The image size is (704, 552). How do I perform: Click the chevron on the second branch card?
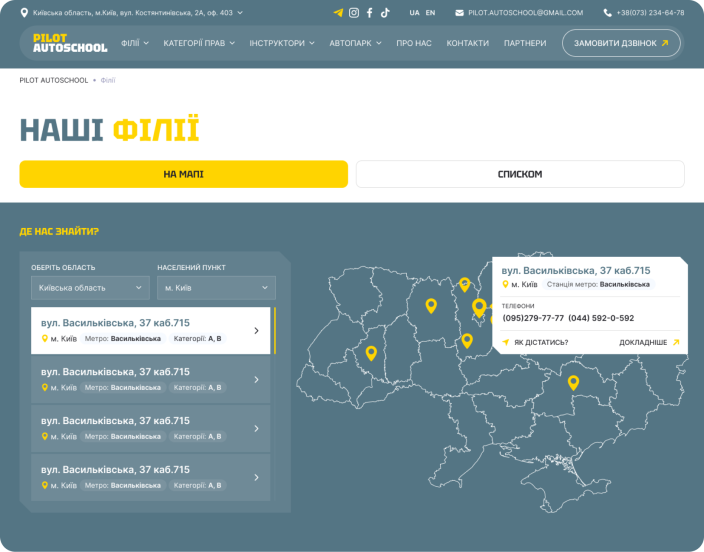tap(256, 380)
